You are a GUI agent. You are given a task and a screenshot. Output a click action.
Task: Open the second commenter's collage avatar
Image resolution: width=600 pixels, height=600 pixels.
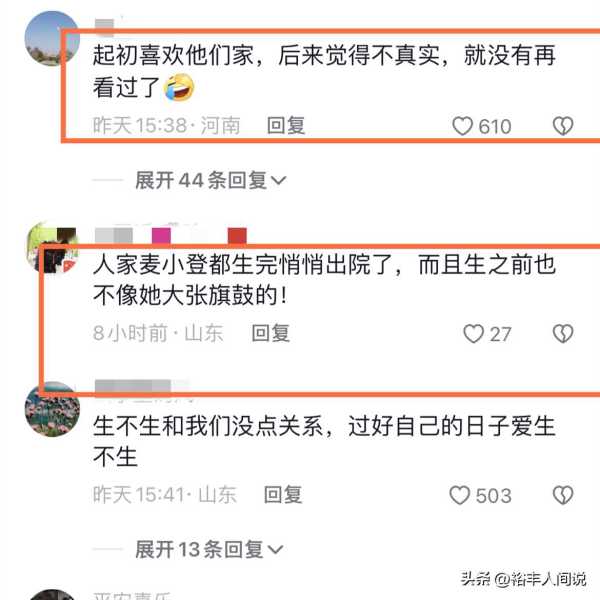(x=52, y=247)
